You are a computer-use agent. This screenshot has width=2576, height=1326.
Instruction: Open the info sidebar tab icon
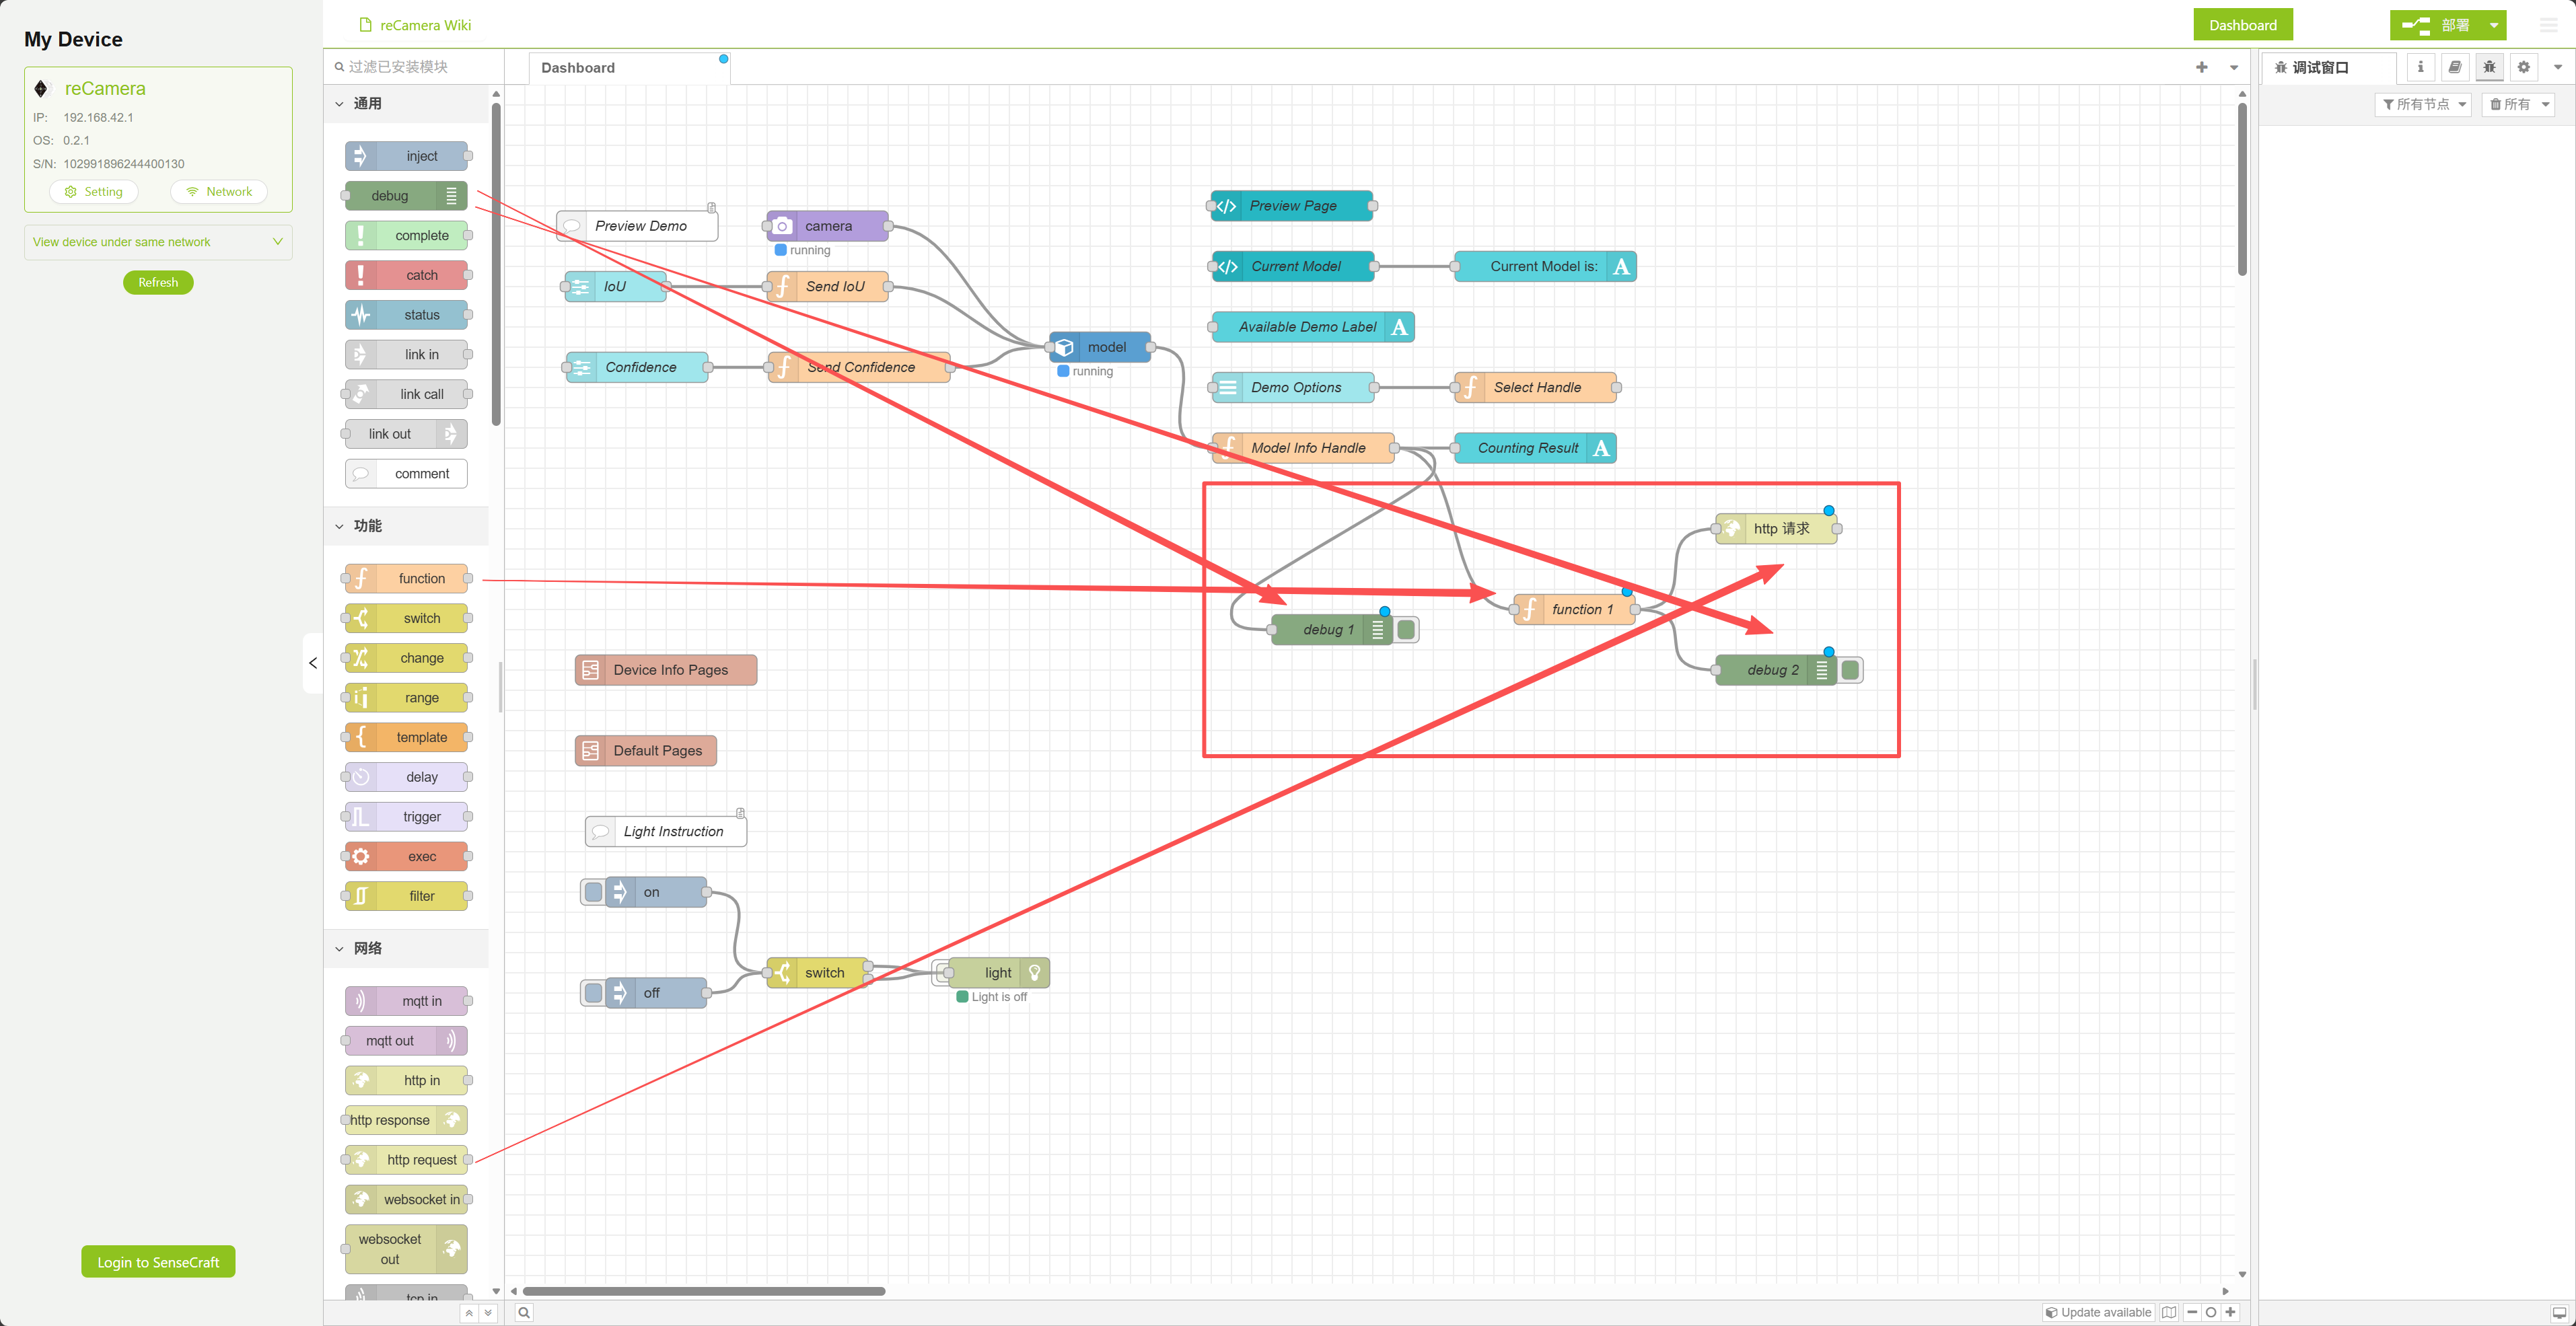[2420, 67]
